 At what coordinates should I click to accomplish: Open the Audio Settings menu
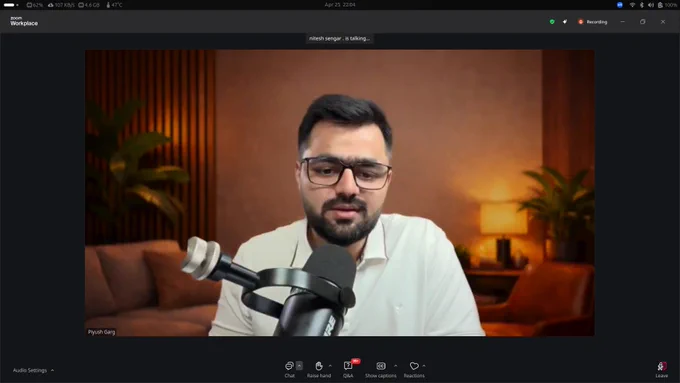point(33,370)
